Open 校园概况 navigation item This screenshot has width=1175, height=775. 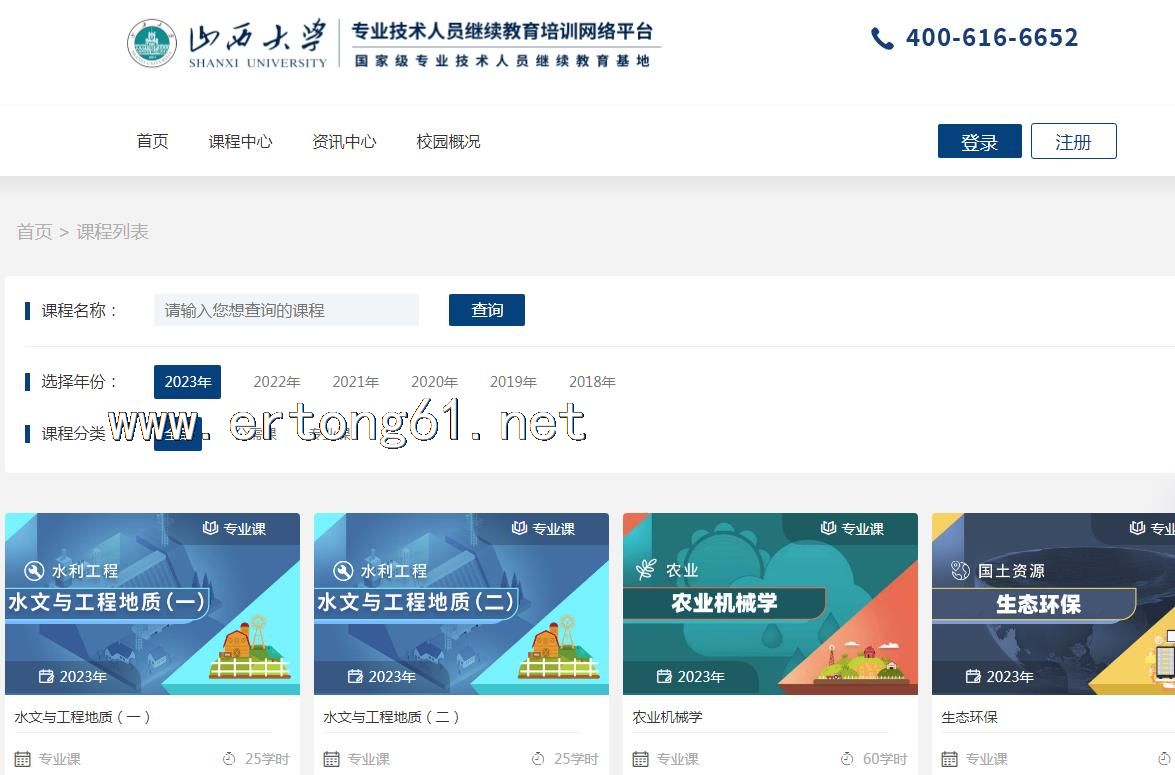tap(448, 142)
